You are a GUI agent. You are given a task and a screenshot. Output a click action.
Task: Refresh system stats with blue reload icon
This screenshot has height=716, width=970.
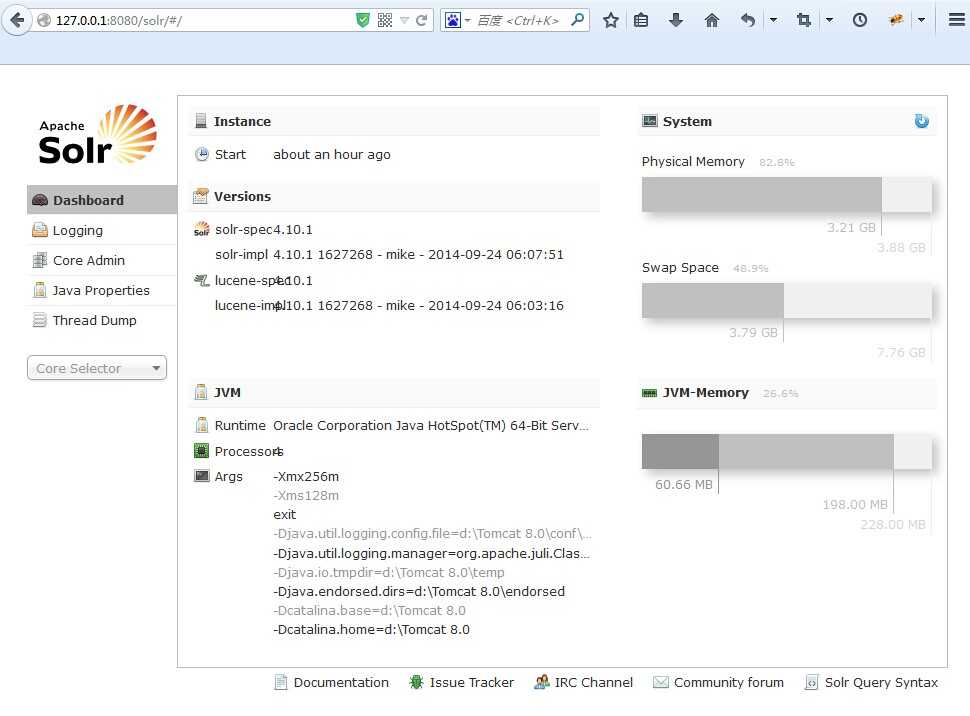(922, 121)
